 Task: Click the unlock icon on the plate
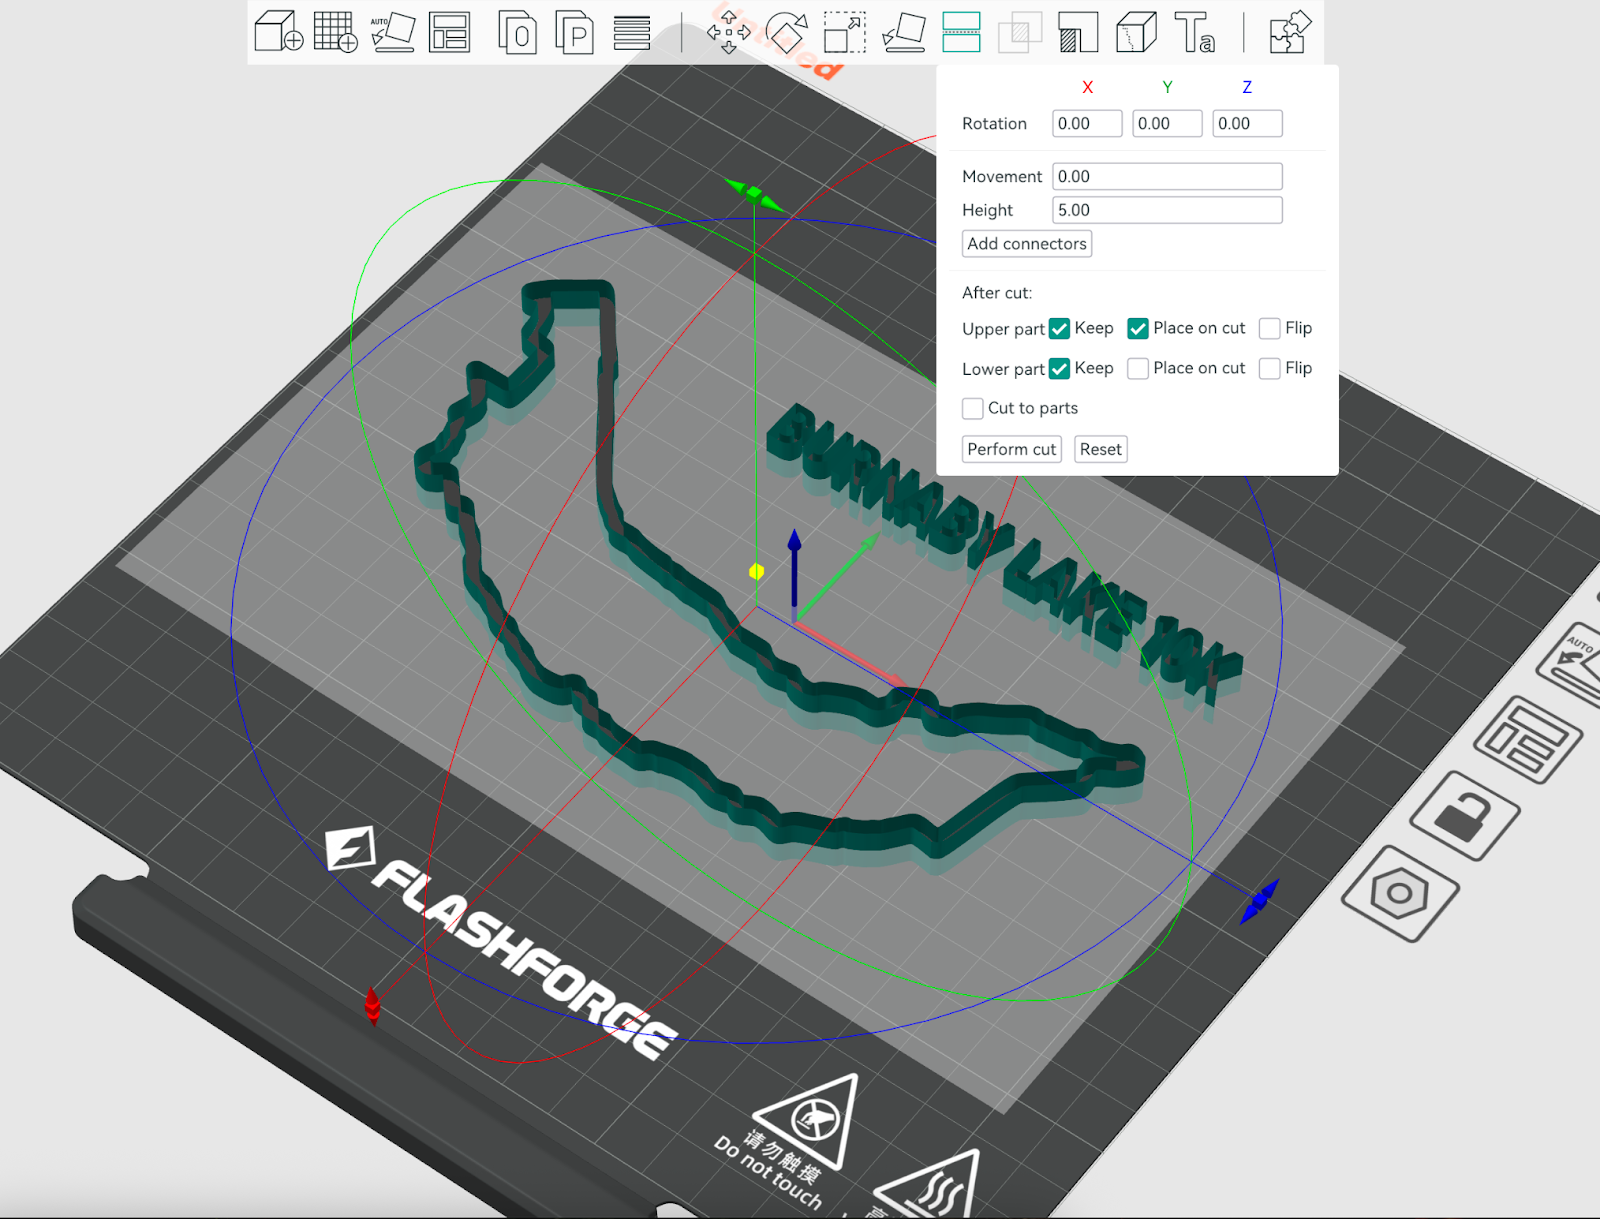(x=1463, y=817)
